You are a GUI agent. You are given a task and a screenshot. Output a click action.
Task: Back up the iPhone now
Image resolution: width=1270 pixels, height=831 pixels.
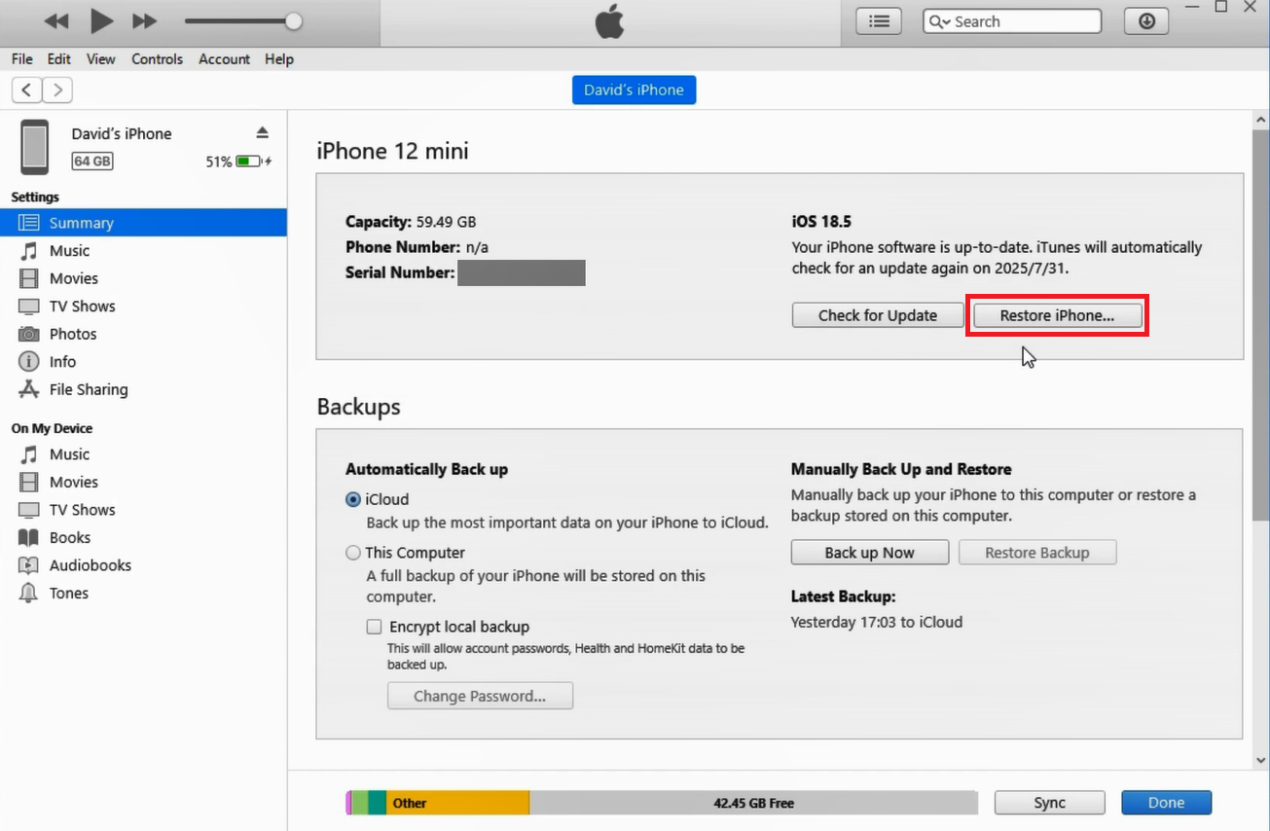pyautogui.click(x=869, y=552)
